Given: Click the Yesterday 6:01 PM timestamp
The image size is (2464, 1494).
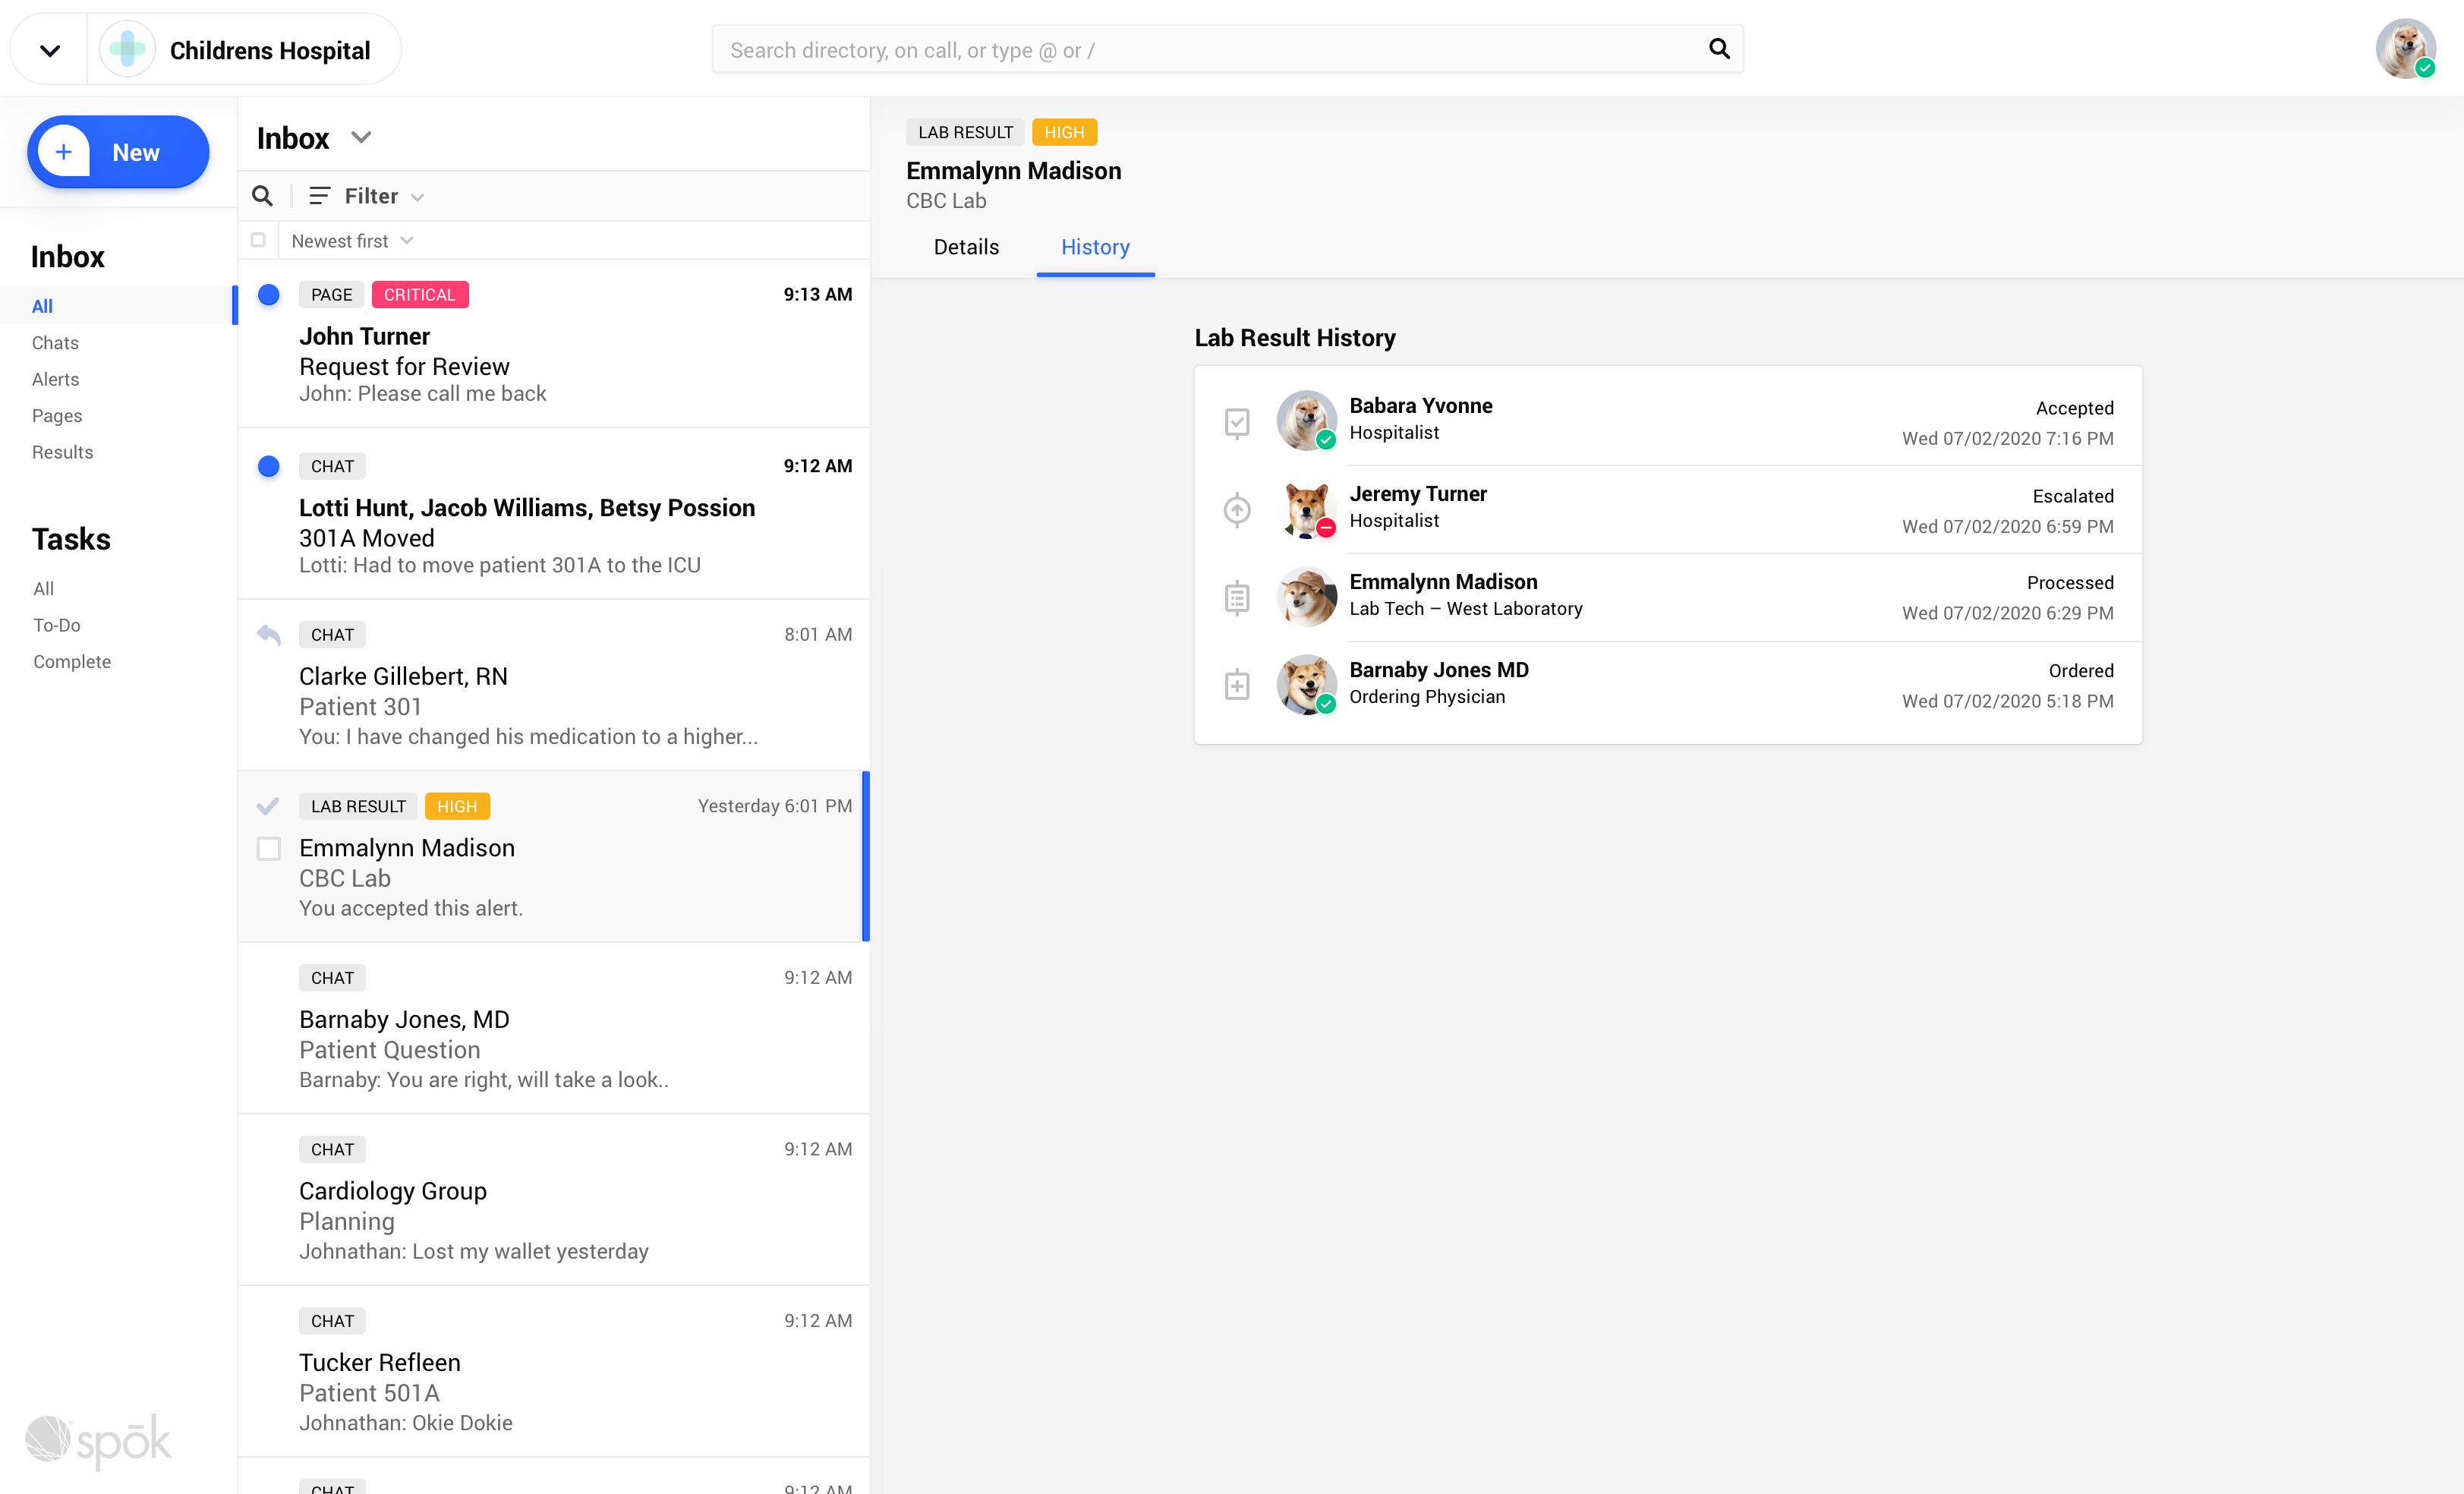Looking at the screenshot, I should [x=774, y=806].
